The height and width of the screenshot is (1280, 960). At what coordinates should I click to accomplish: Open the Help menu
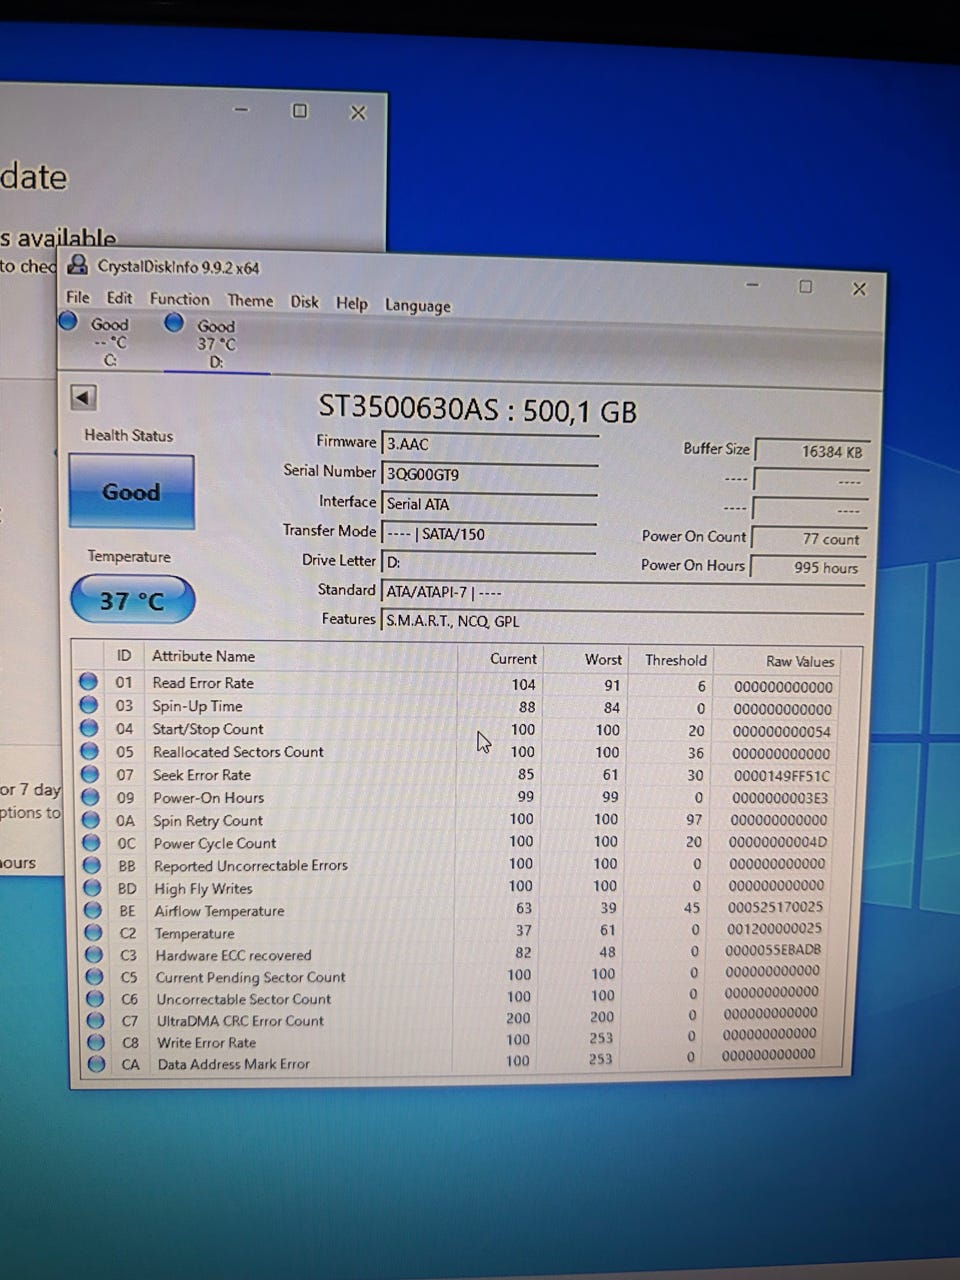coord(351,303)
